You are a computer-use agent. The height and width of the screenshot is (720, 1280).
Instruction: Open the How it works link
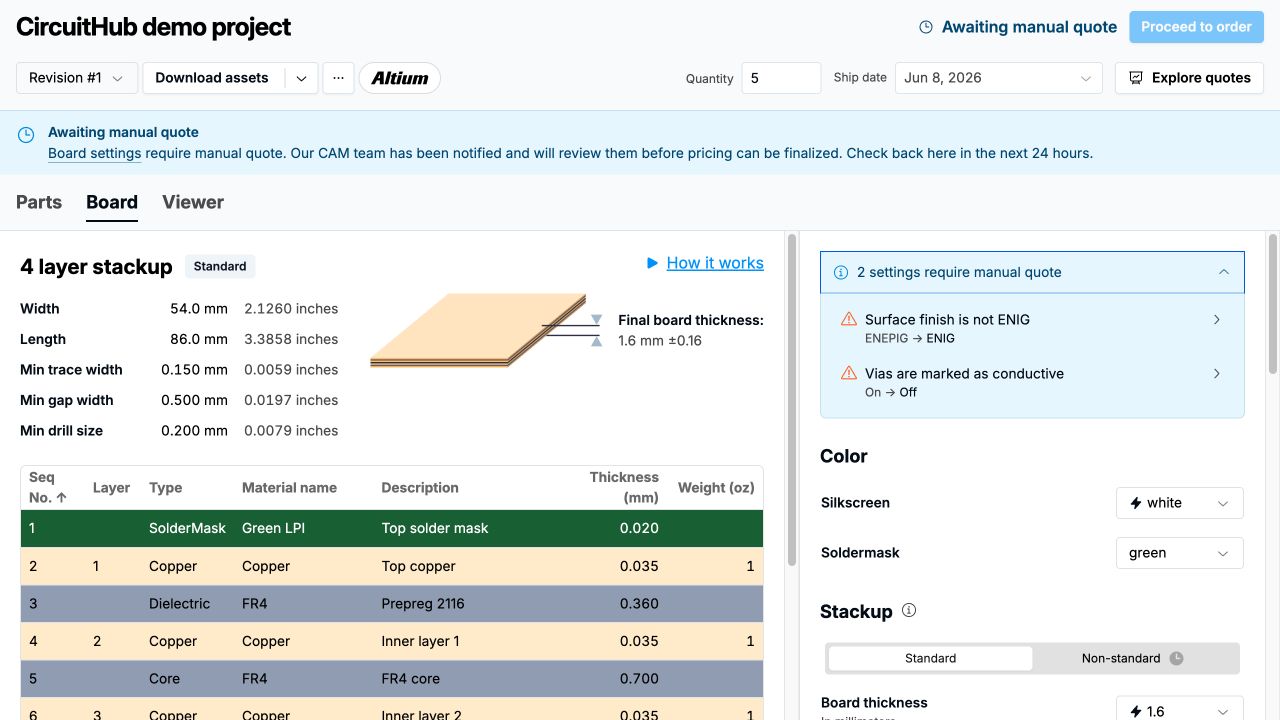pyautogui.click(x=715, y=263)
